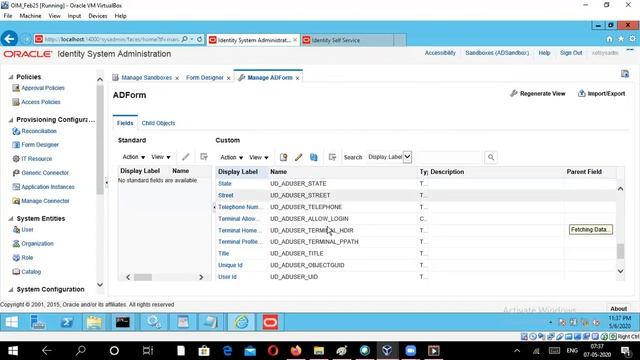Click the browser refresh icon
Screen dimensions: 640x360
point(200,39)
